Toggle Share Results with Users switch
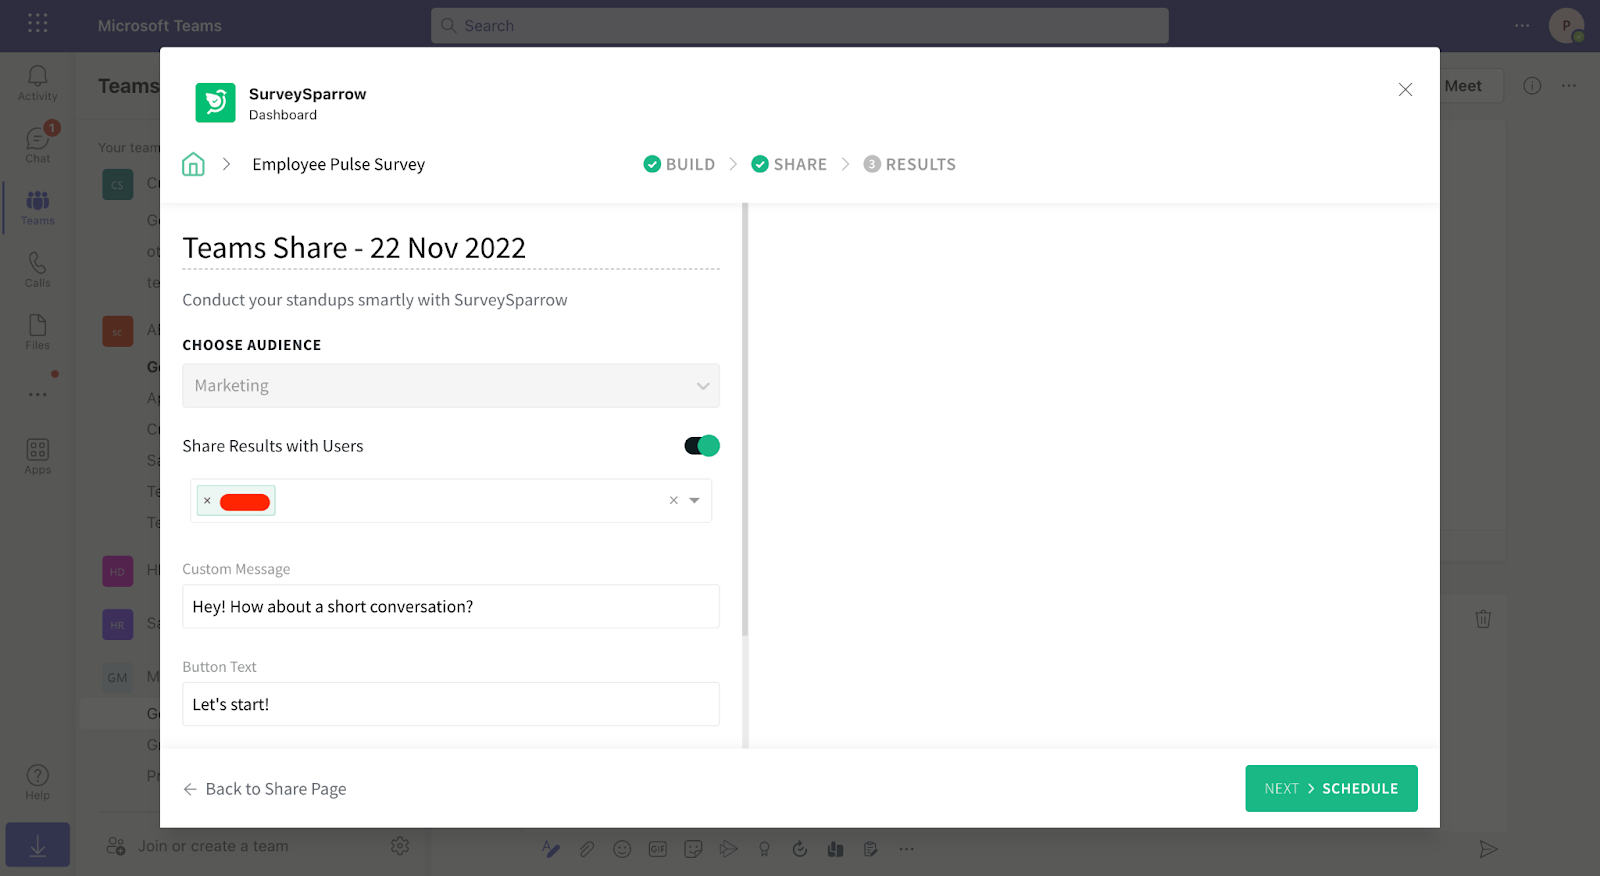 click(x=702, y=446)
